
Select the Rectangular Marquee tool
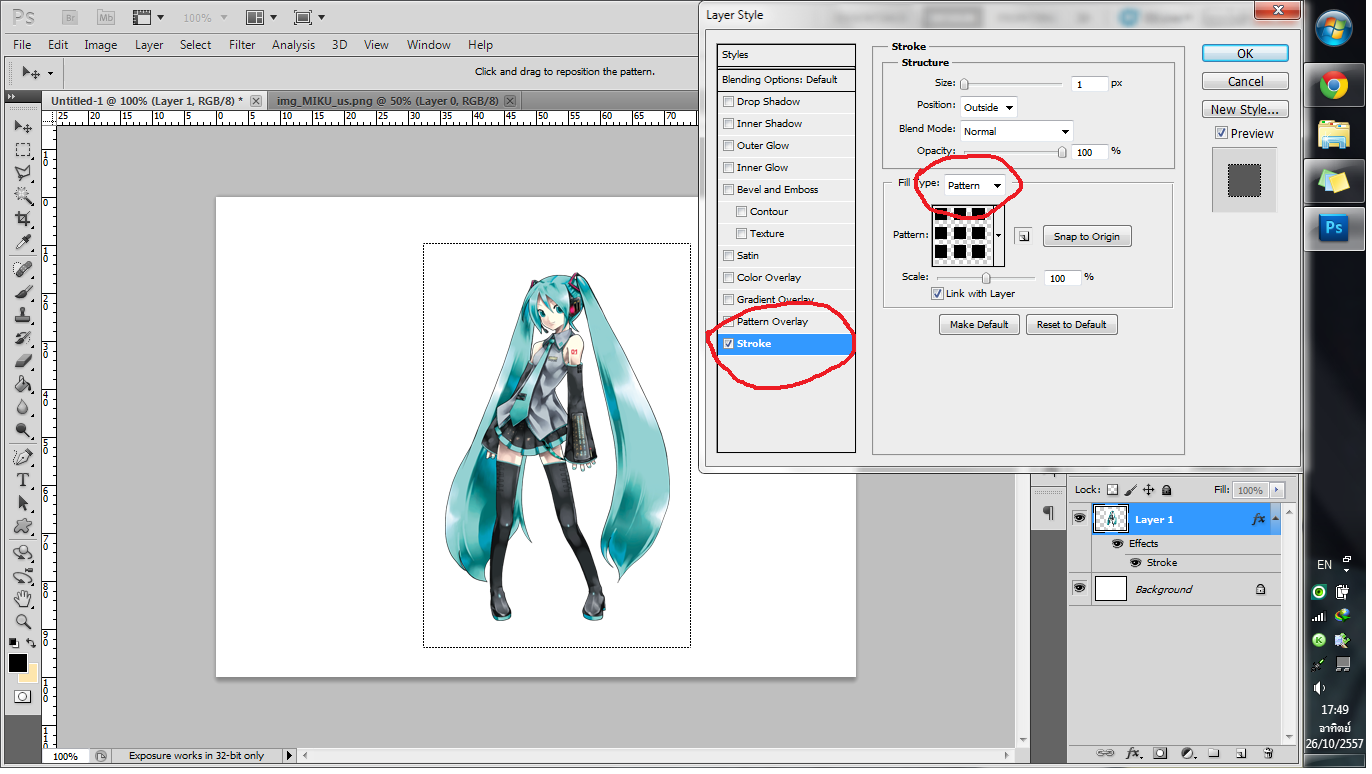point(22,150)
